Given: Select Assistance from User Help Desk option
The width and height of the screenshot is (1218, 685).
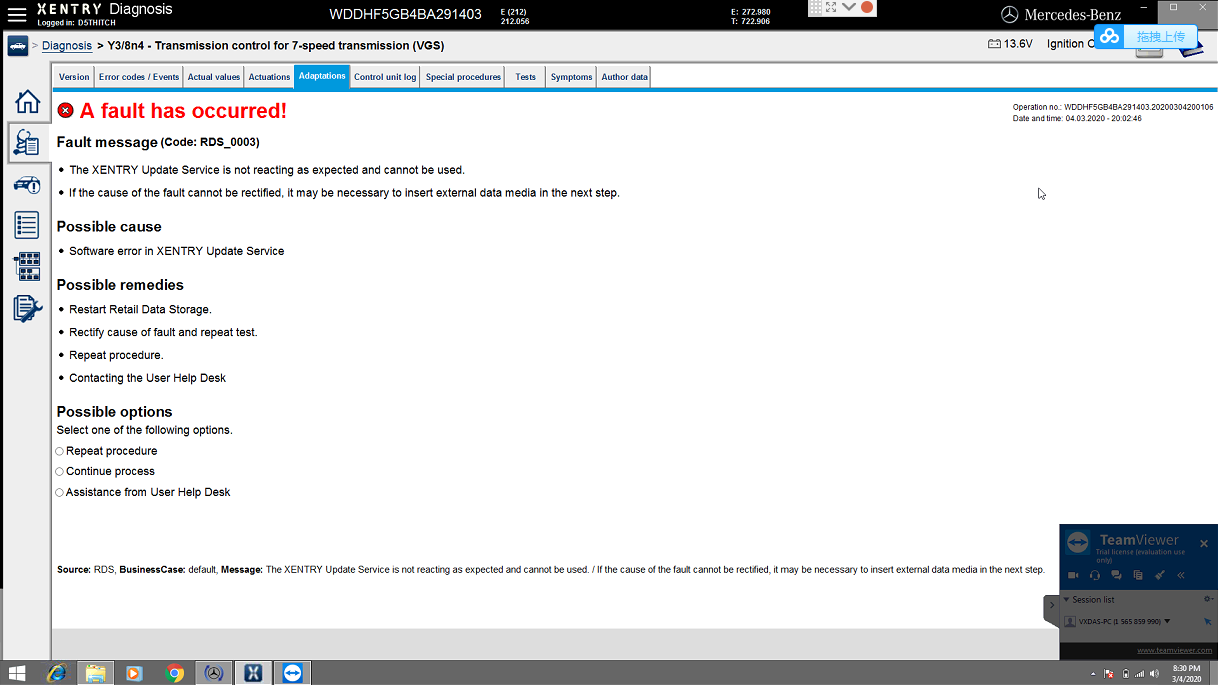Looking at the screenshot, I should [60, 492].
